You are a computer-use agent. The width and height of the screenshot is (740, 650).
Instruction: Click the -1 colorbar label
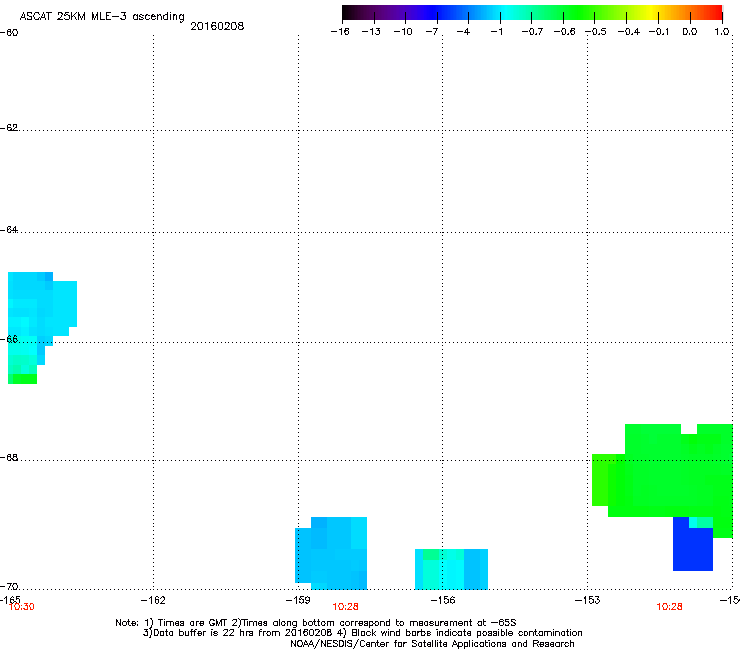tap(496, 32)
